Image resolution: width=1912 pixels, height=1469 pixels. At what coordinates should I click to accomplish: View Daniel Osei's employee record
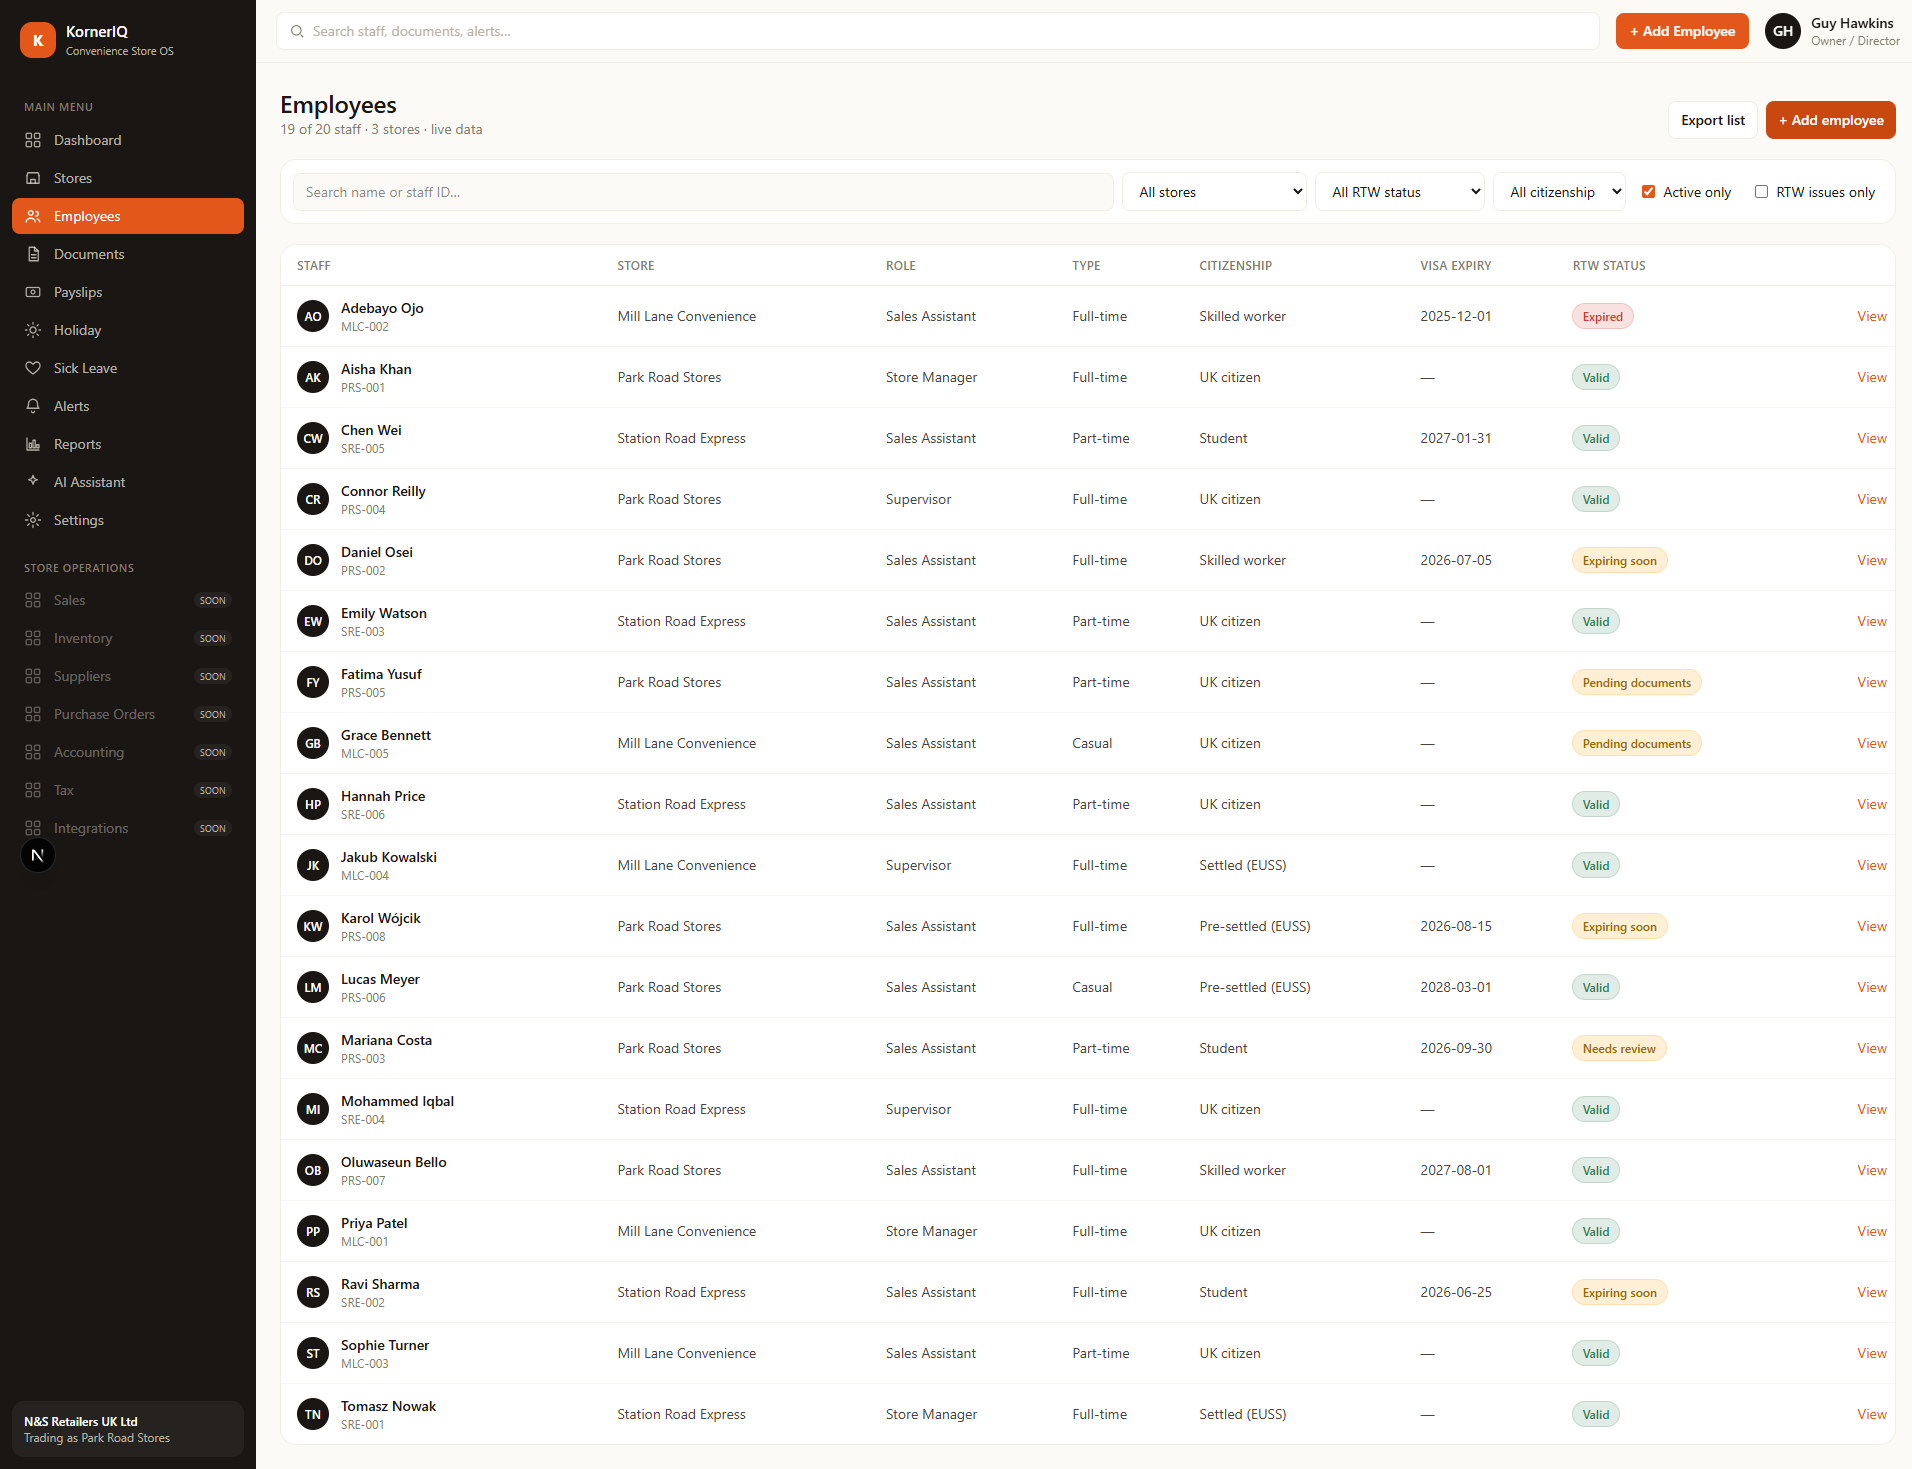tap(1871, 560)
